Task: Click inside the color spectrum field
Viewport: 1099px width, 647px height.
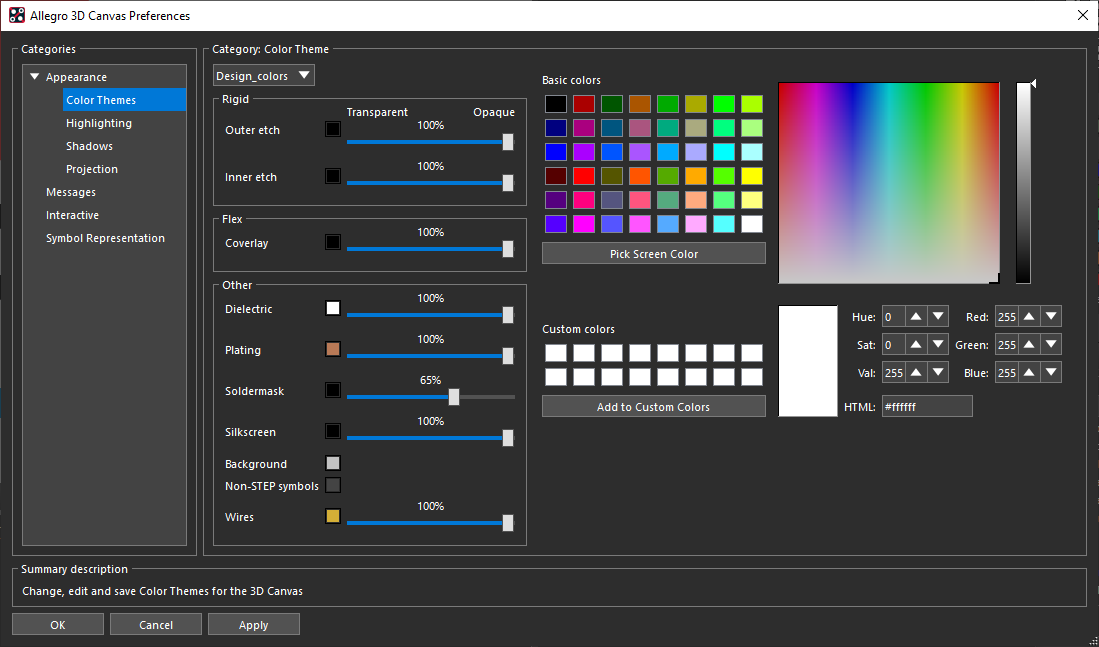Action: point(889,183)
